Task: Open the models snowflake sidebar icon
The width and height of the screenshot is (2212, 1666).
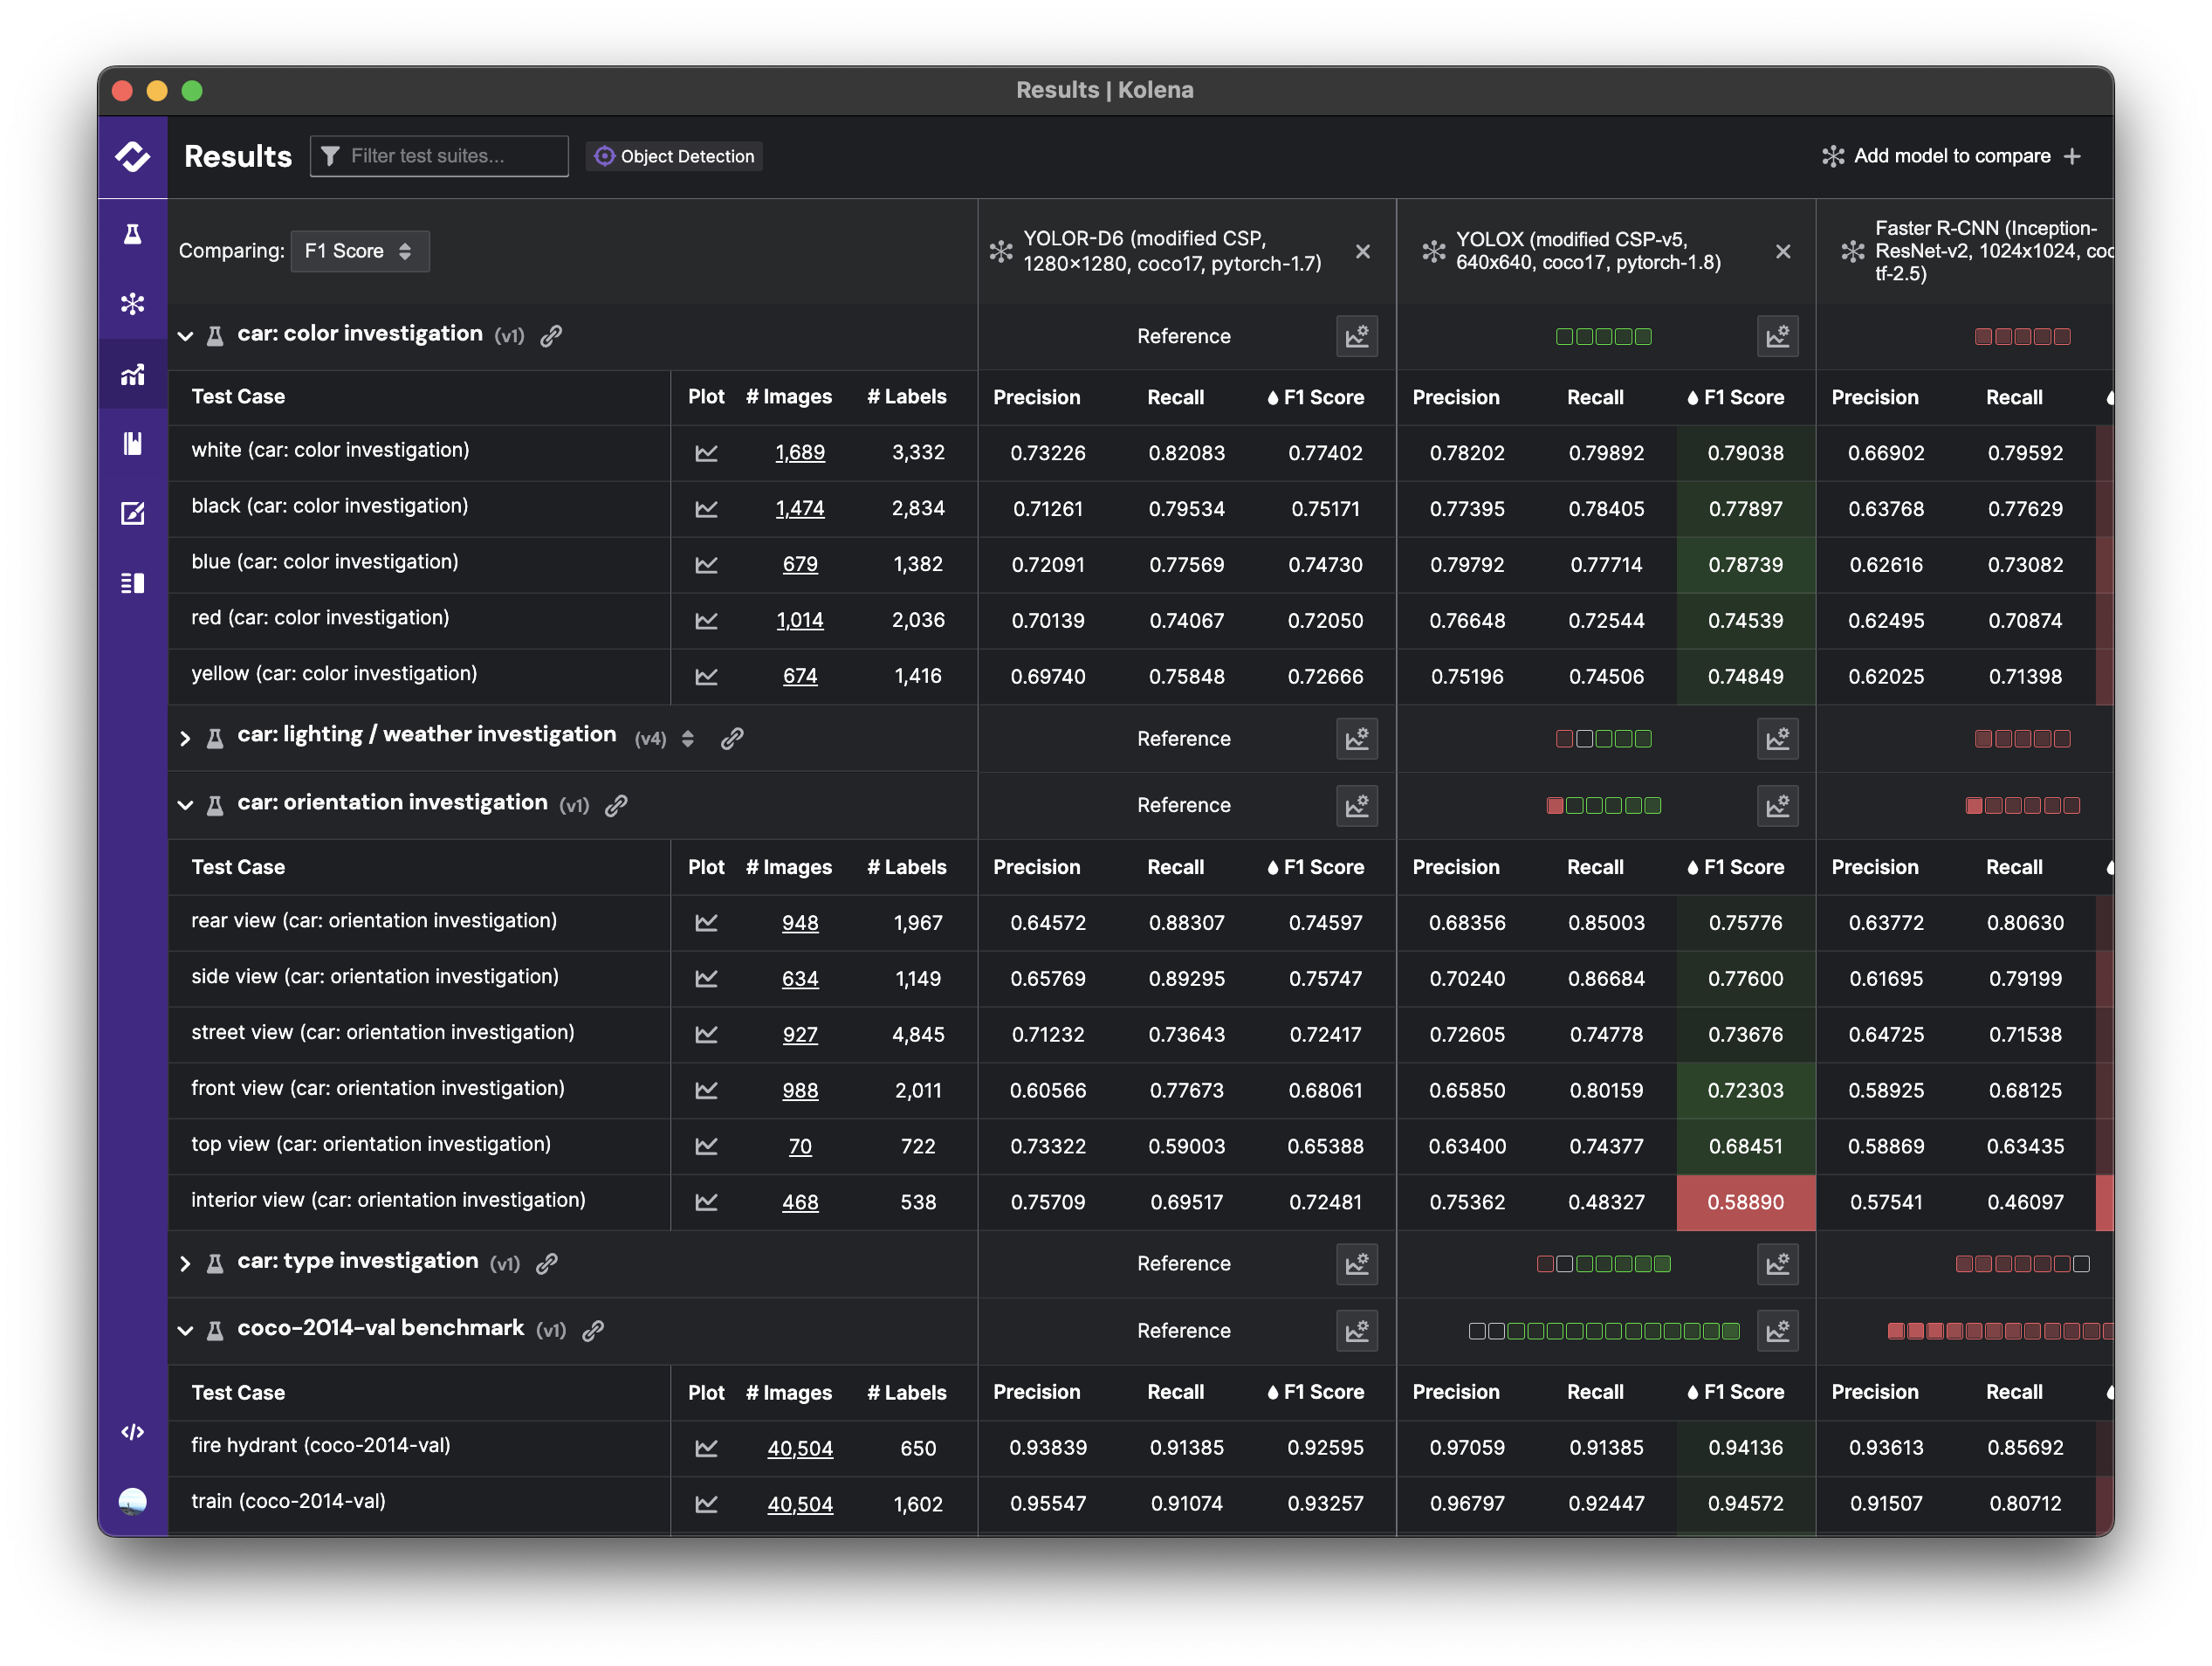Action: pos(132,304)
